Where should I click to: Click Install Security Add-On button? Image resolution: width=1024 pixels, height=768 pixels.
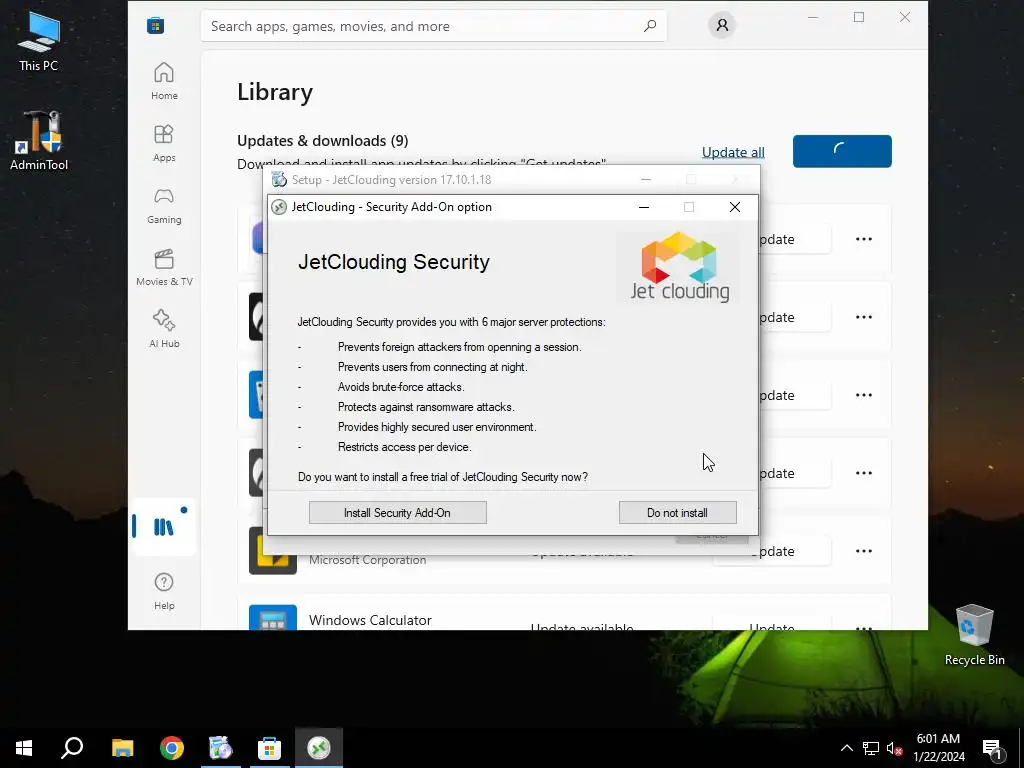click(398, 513)
